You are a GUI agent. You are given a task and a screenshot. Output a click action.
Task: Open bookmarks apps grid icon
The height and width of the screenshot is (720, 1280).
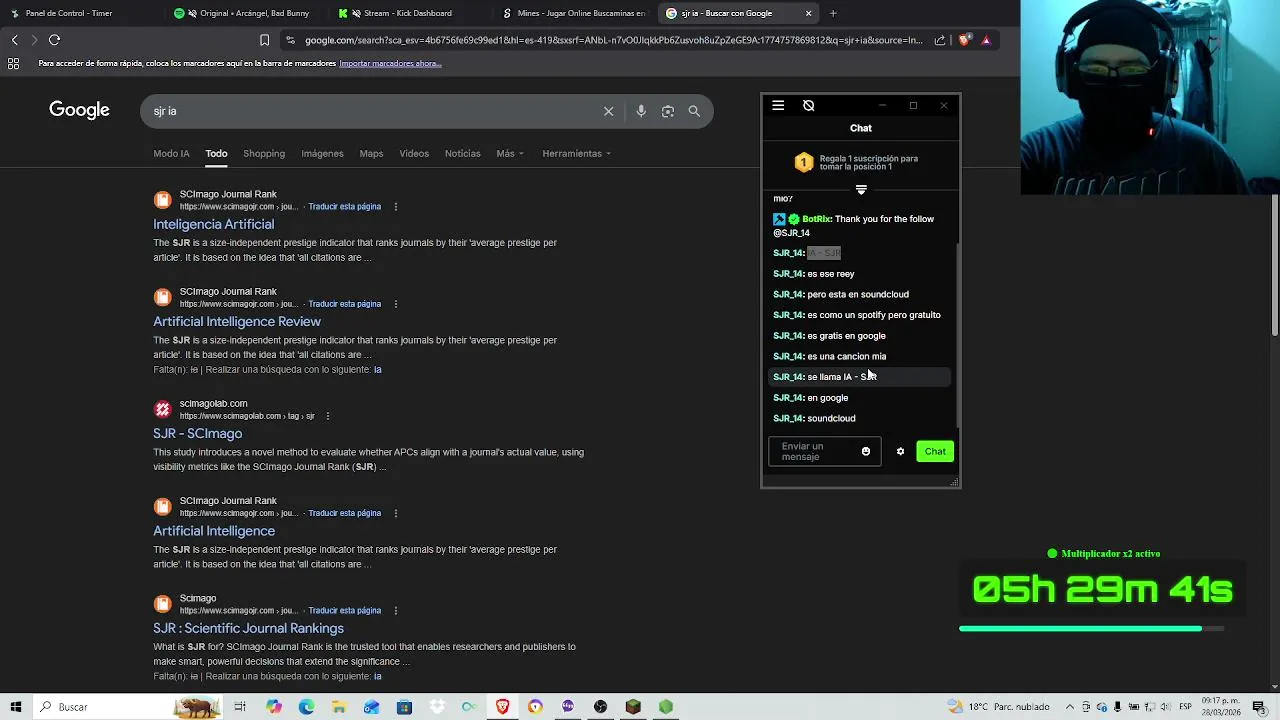14,63
